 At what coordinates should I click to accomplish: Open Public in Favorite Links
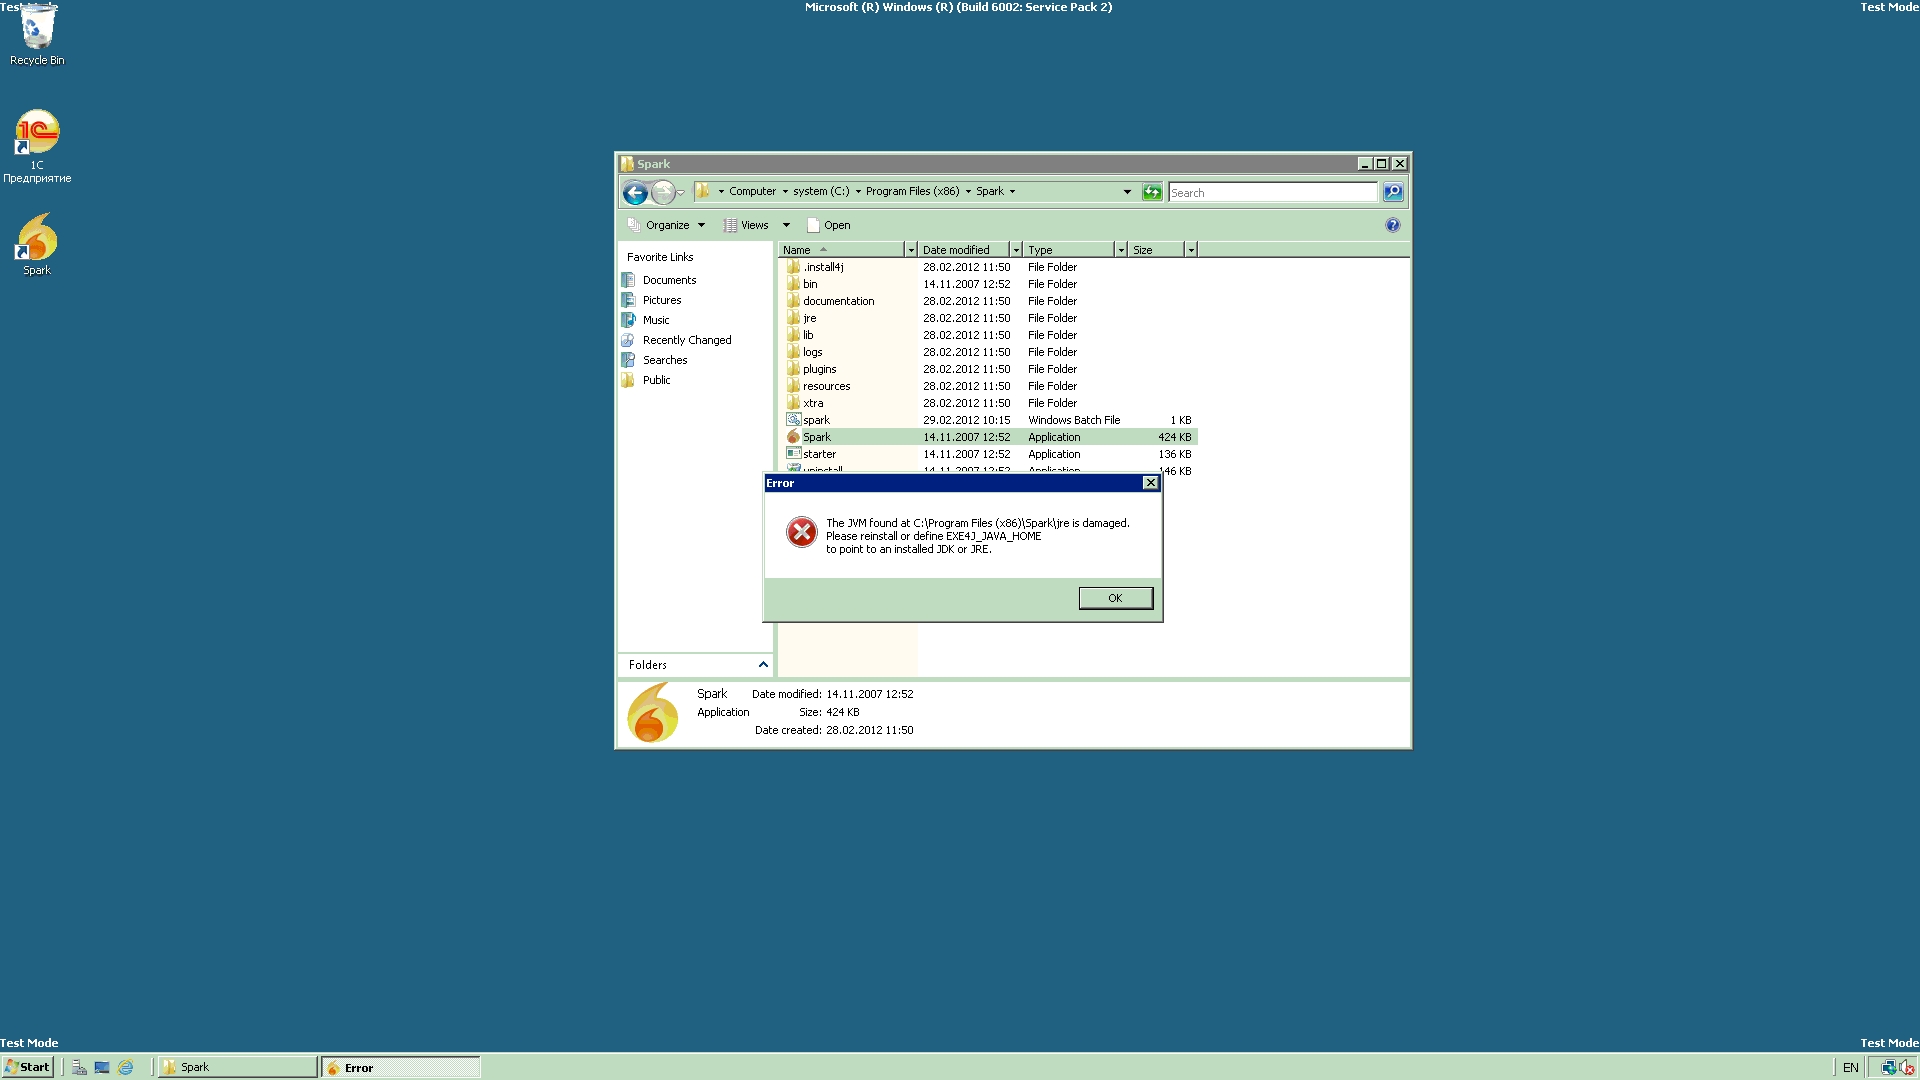coord(657,380)
